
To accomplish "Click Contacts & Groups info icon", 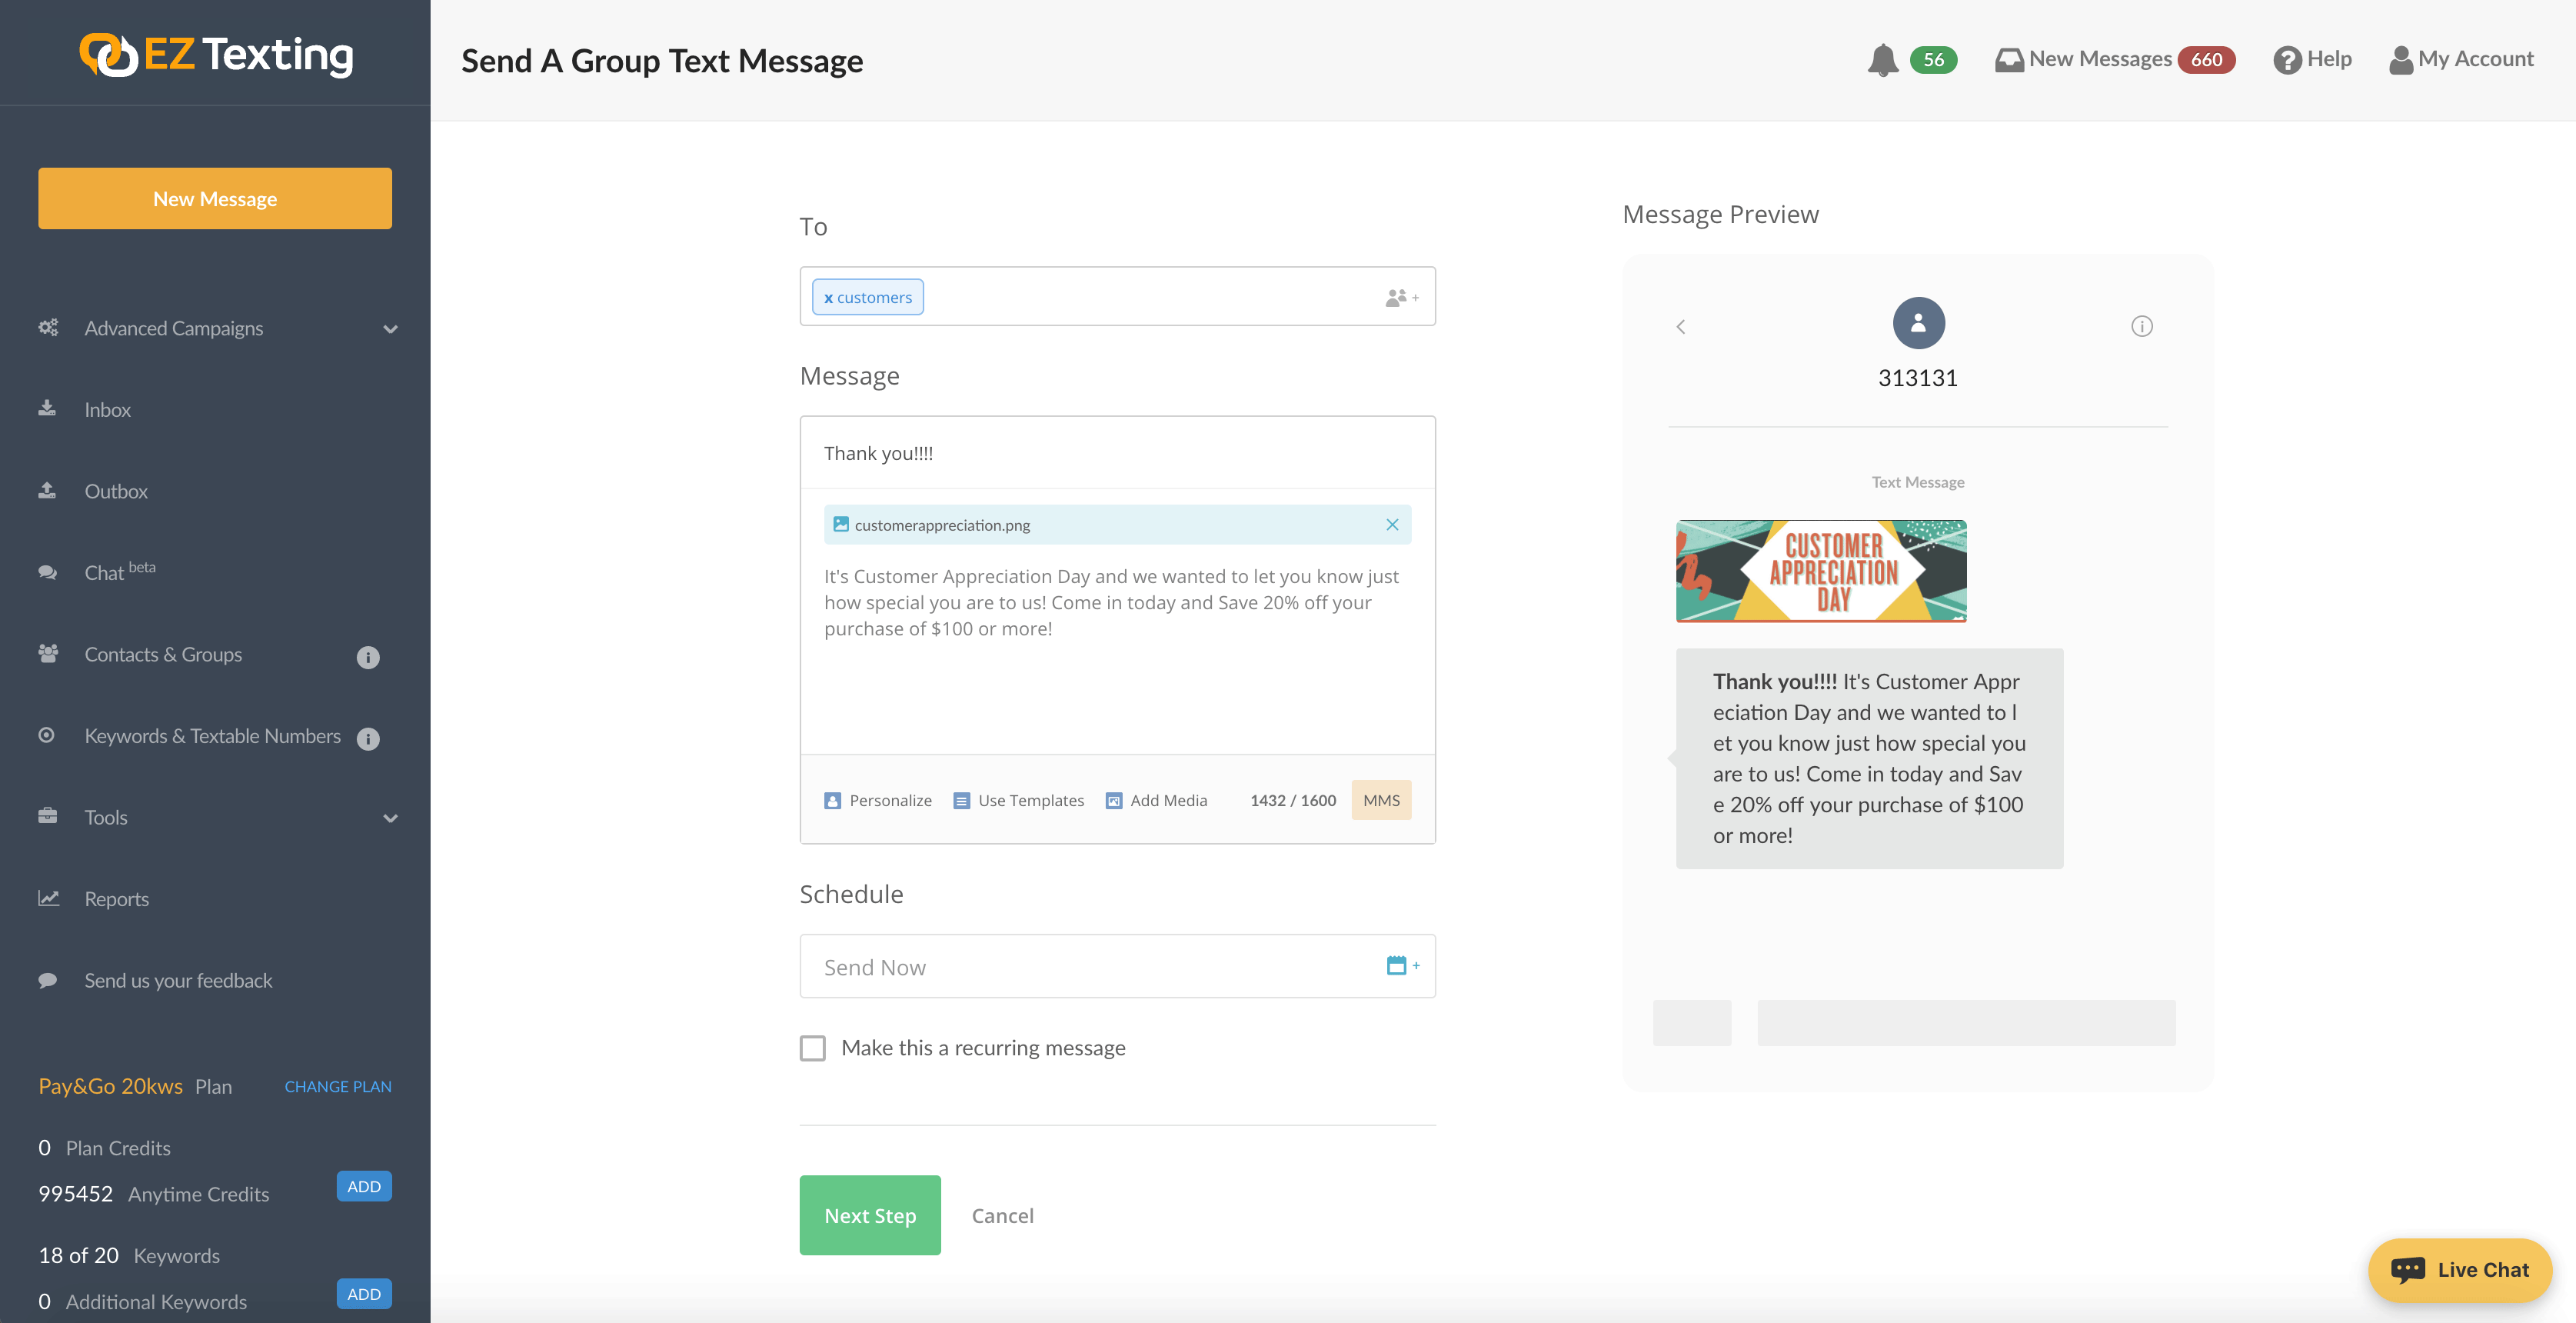I will [x=368, y=657].
